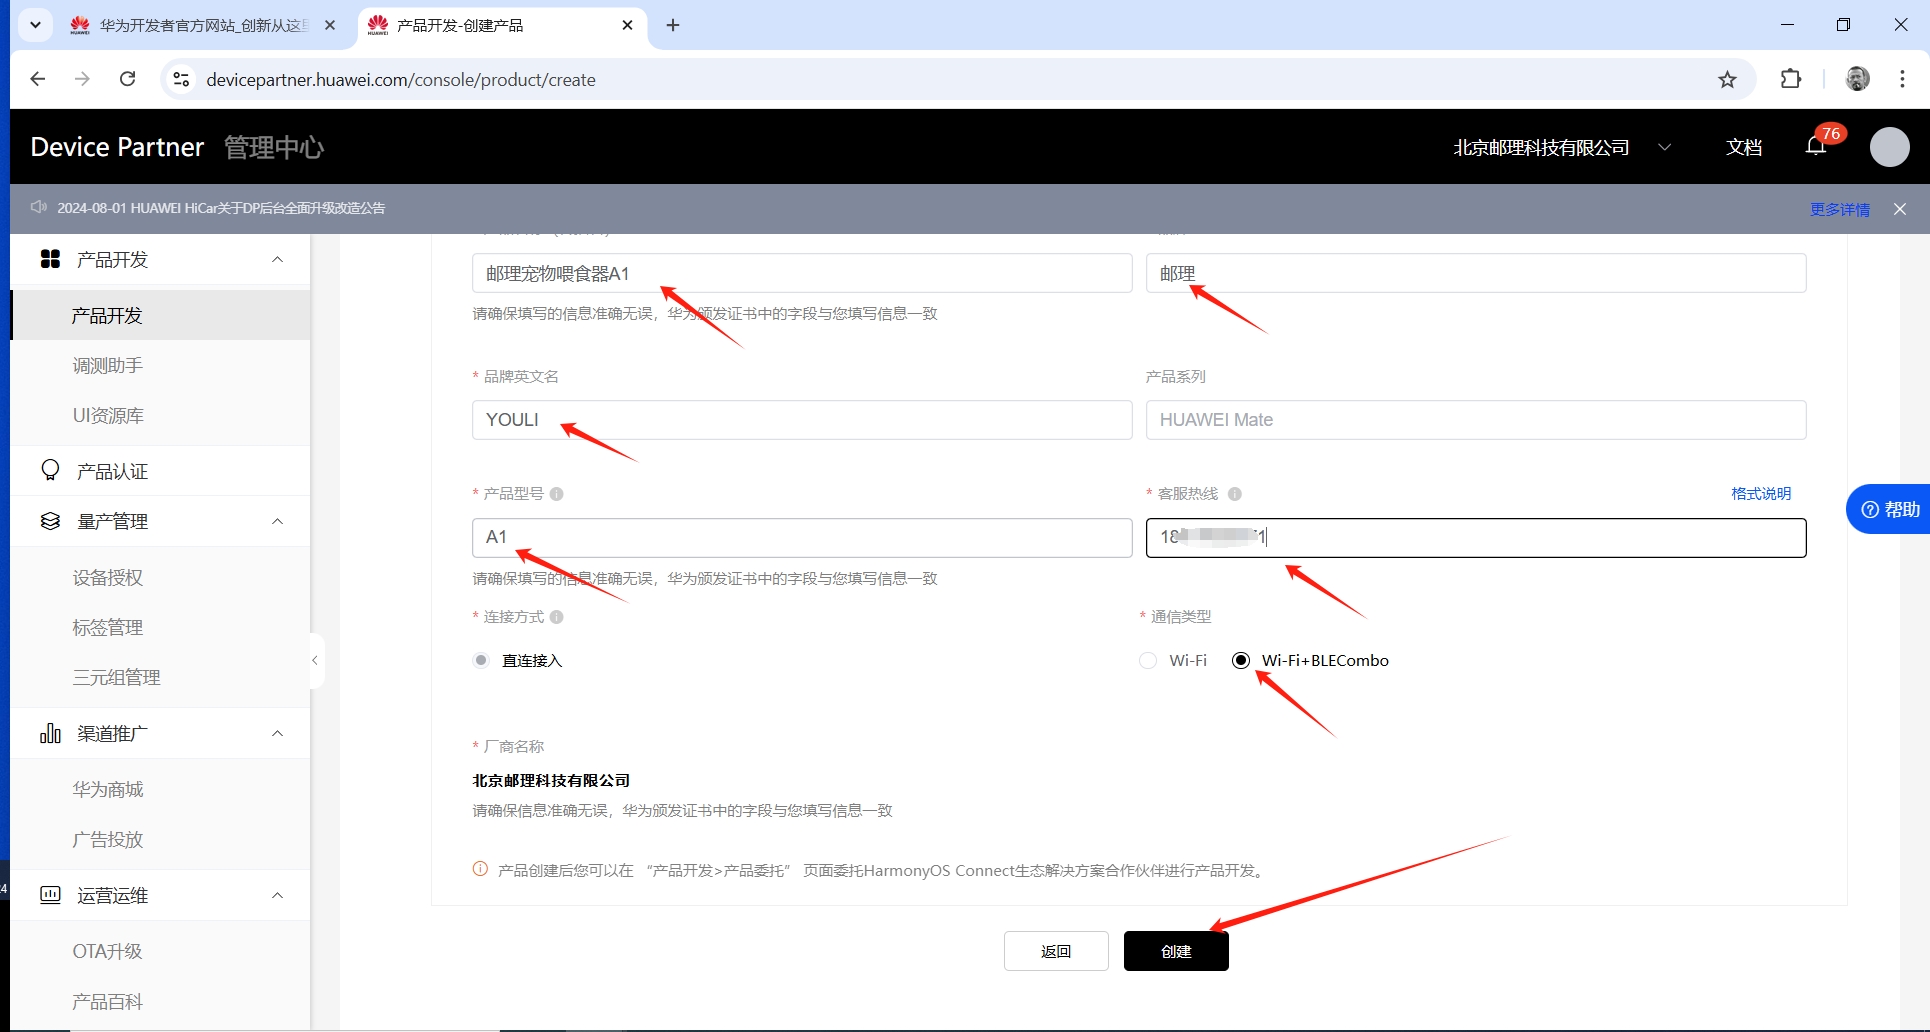Open 华为商城 in the sidebar
The height and width of the screenshot is (1032, 1930).
107,789
